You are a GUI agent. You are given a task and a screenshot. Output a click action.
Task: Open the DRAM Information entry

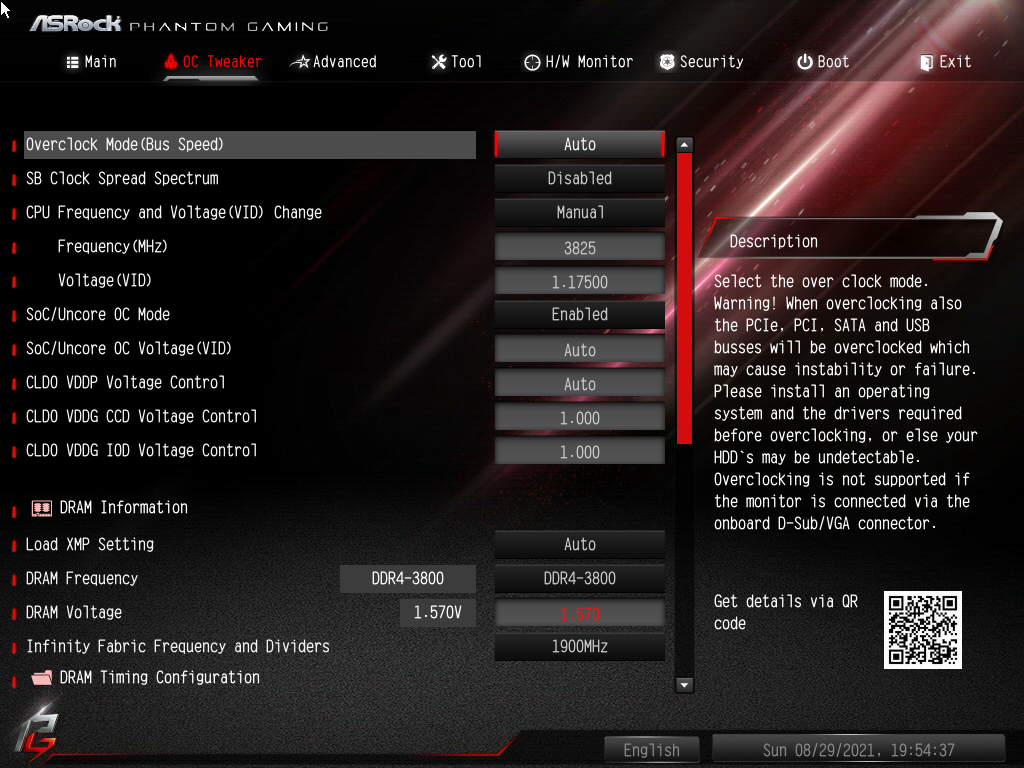tap(110, 507)
